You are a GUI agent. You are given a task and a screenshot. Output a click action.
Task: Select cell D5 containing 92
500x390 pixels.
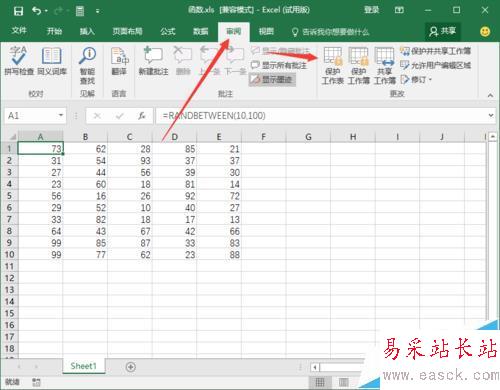pyautogui.click(x=175, y=196)
